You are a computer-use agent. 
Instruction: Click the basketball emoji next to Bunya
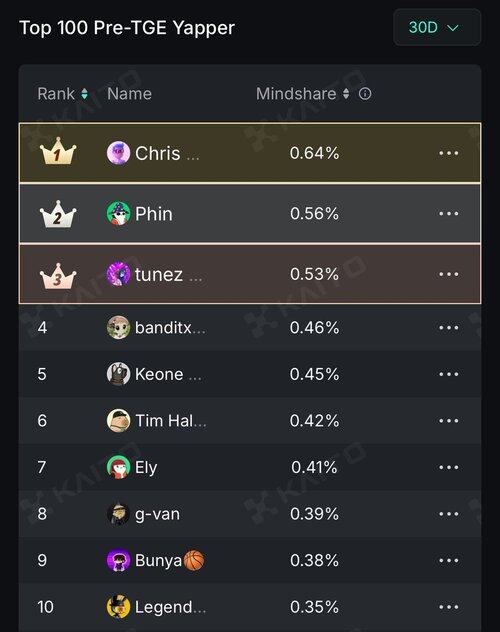(194, 560)
